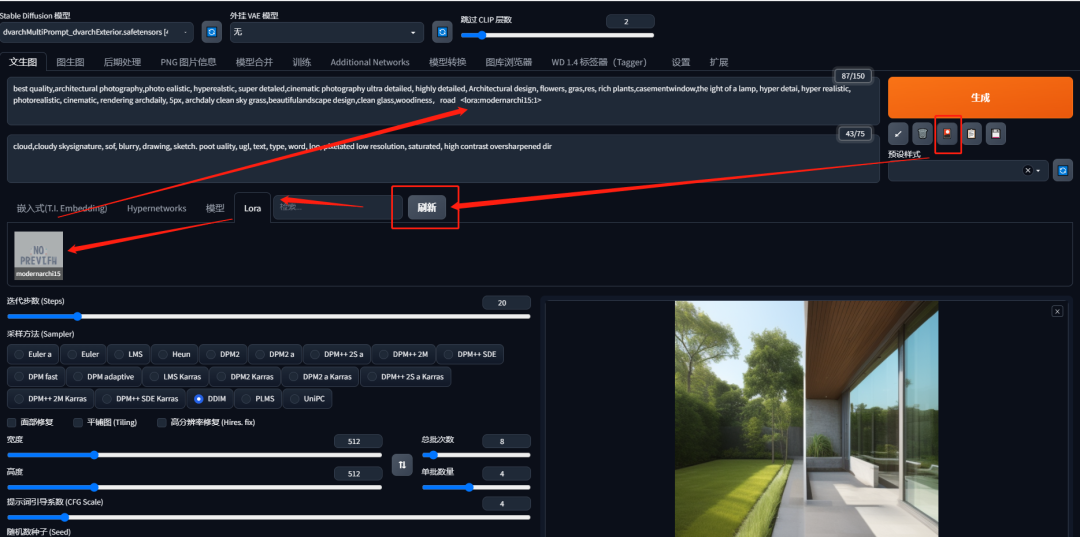Select the LMS Karras sampler
1080x537 pixels.
point(176,377)
